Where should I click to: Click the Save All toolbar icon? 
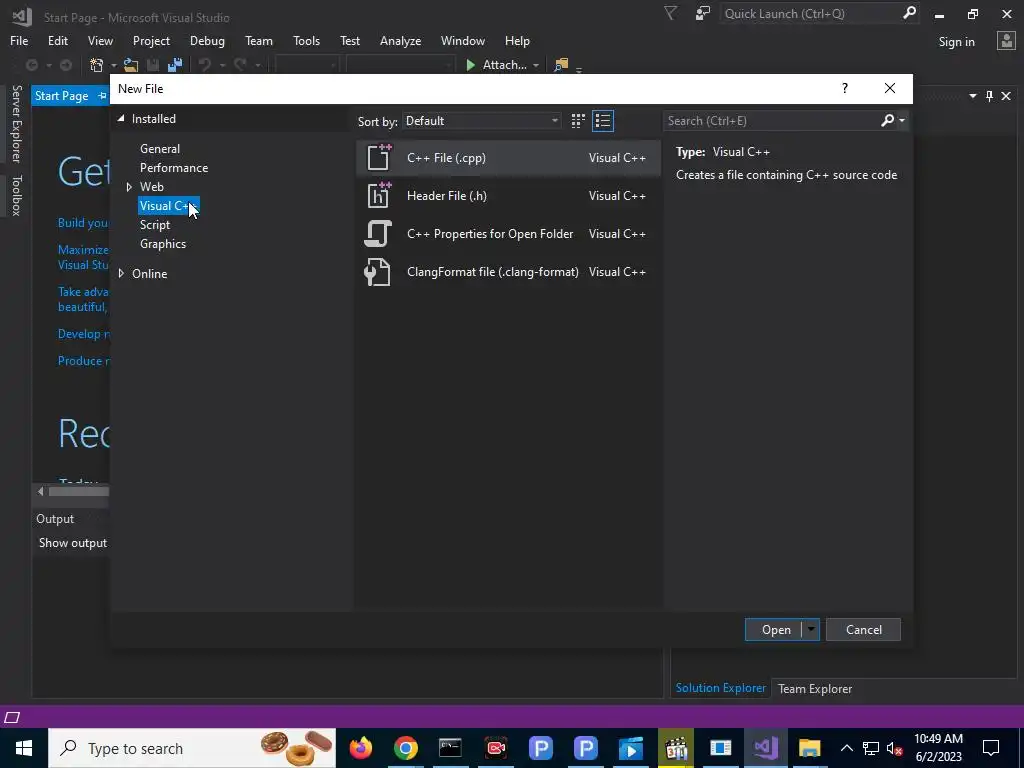coord(175,65)
